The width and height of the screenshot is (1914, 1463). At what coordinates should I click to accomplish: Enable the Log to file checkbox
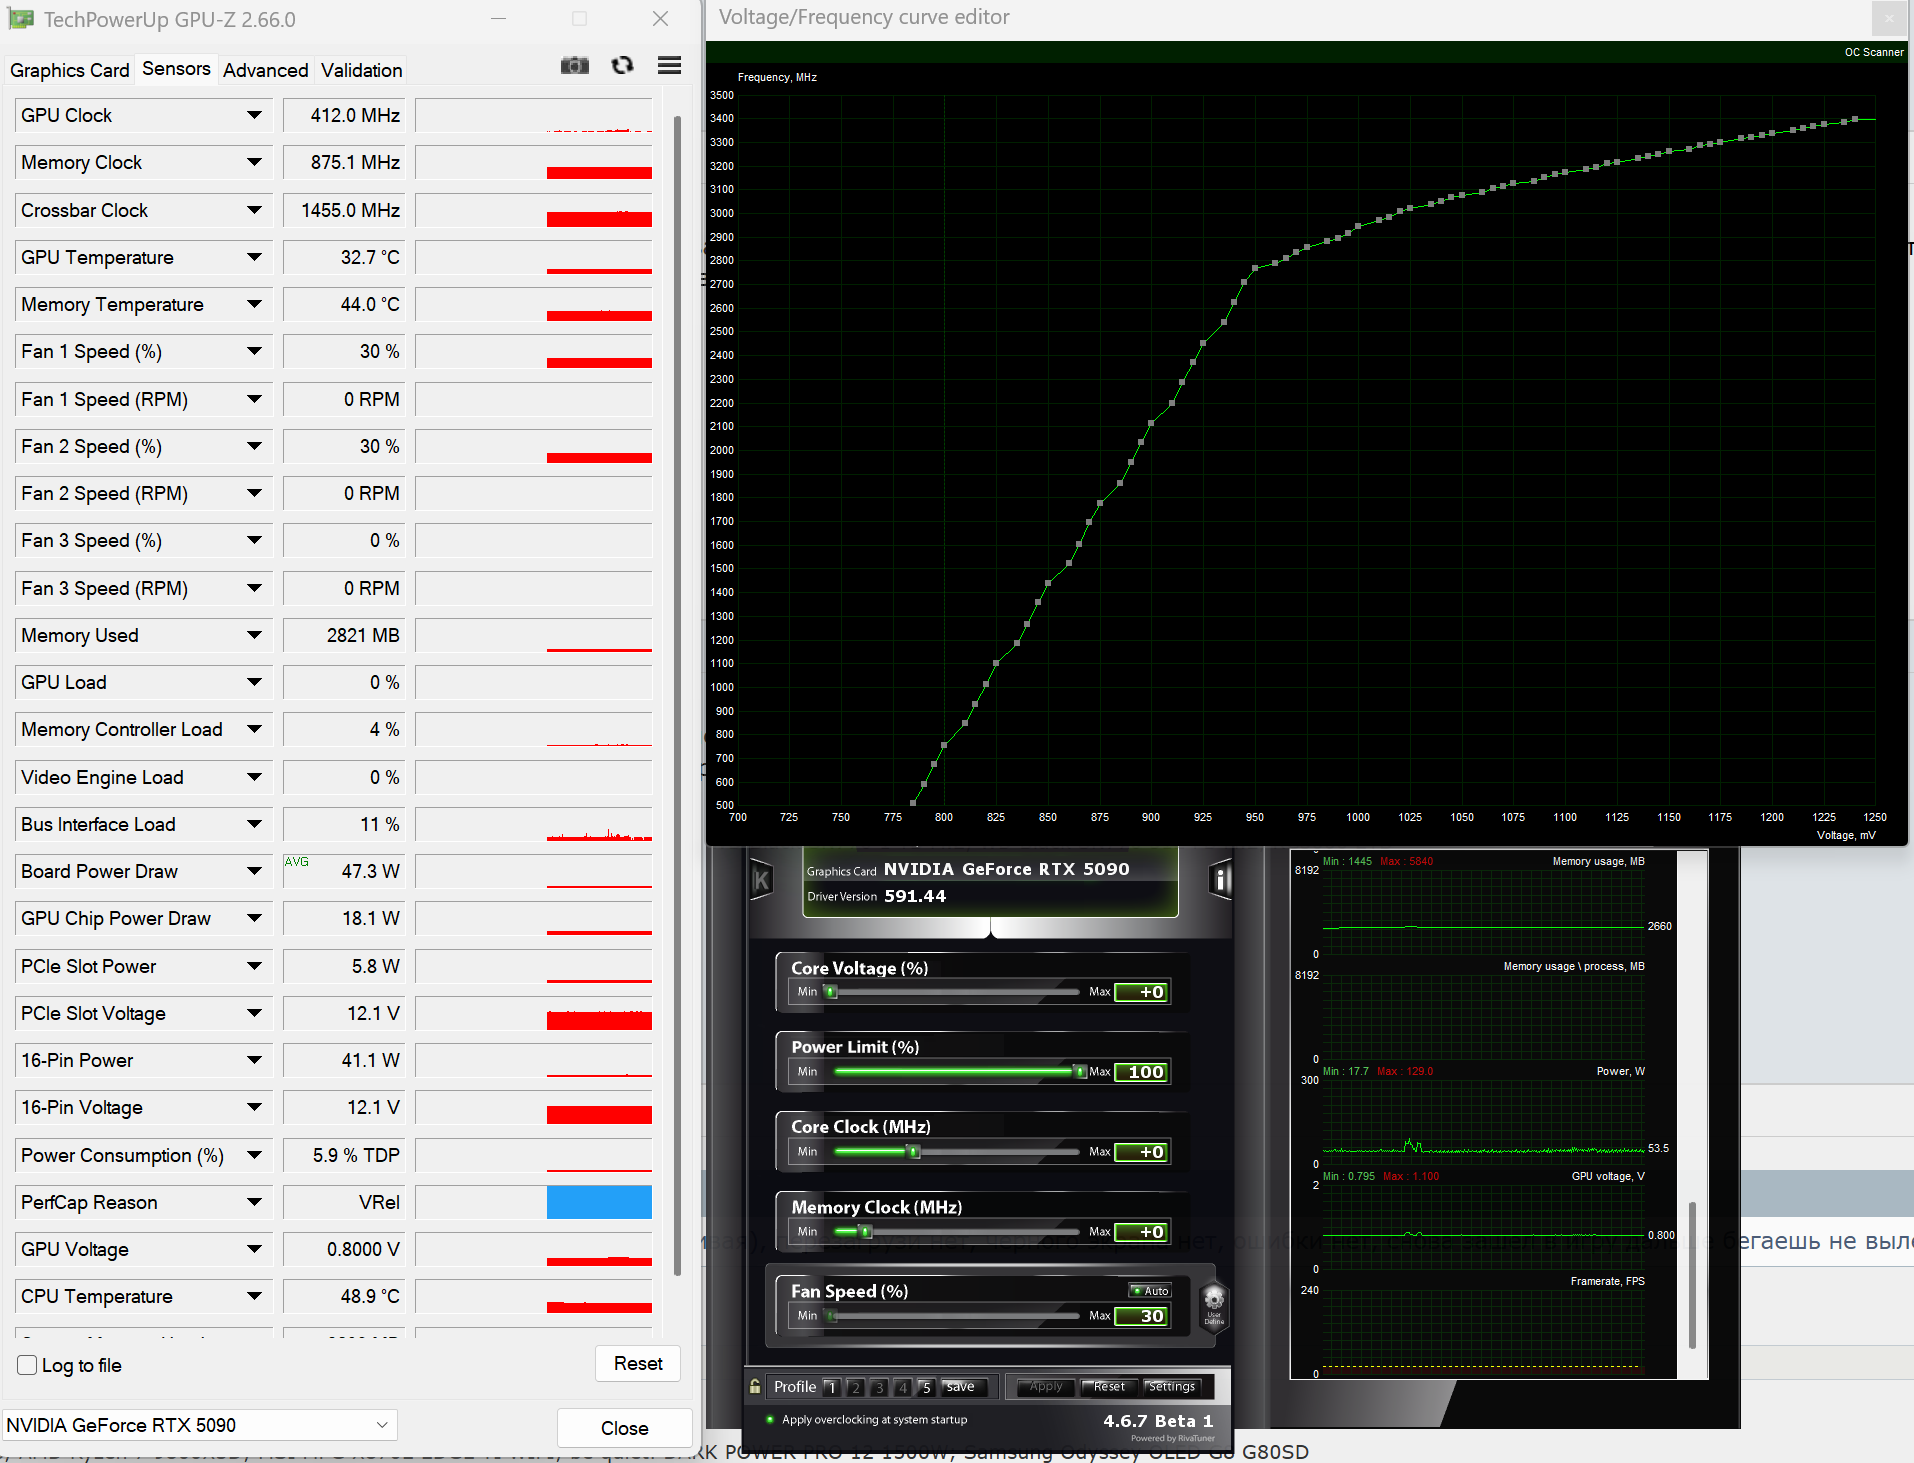point(28,1365)
